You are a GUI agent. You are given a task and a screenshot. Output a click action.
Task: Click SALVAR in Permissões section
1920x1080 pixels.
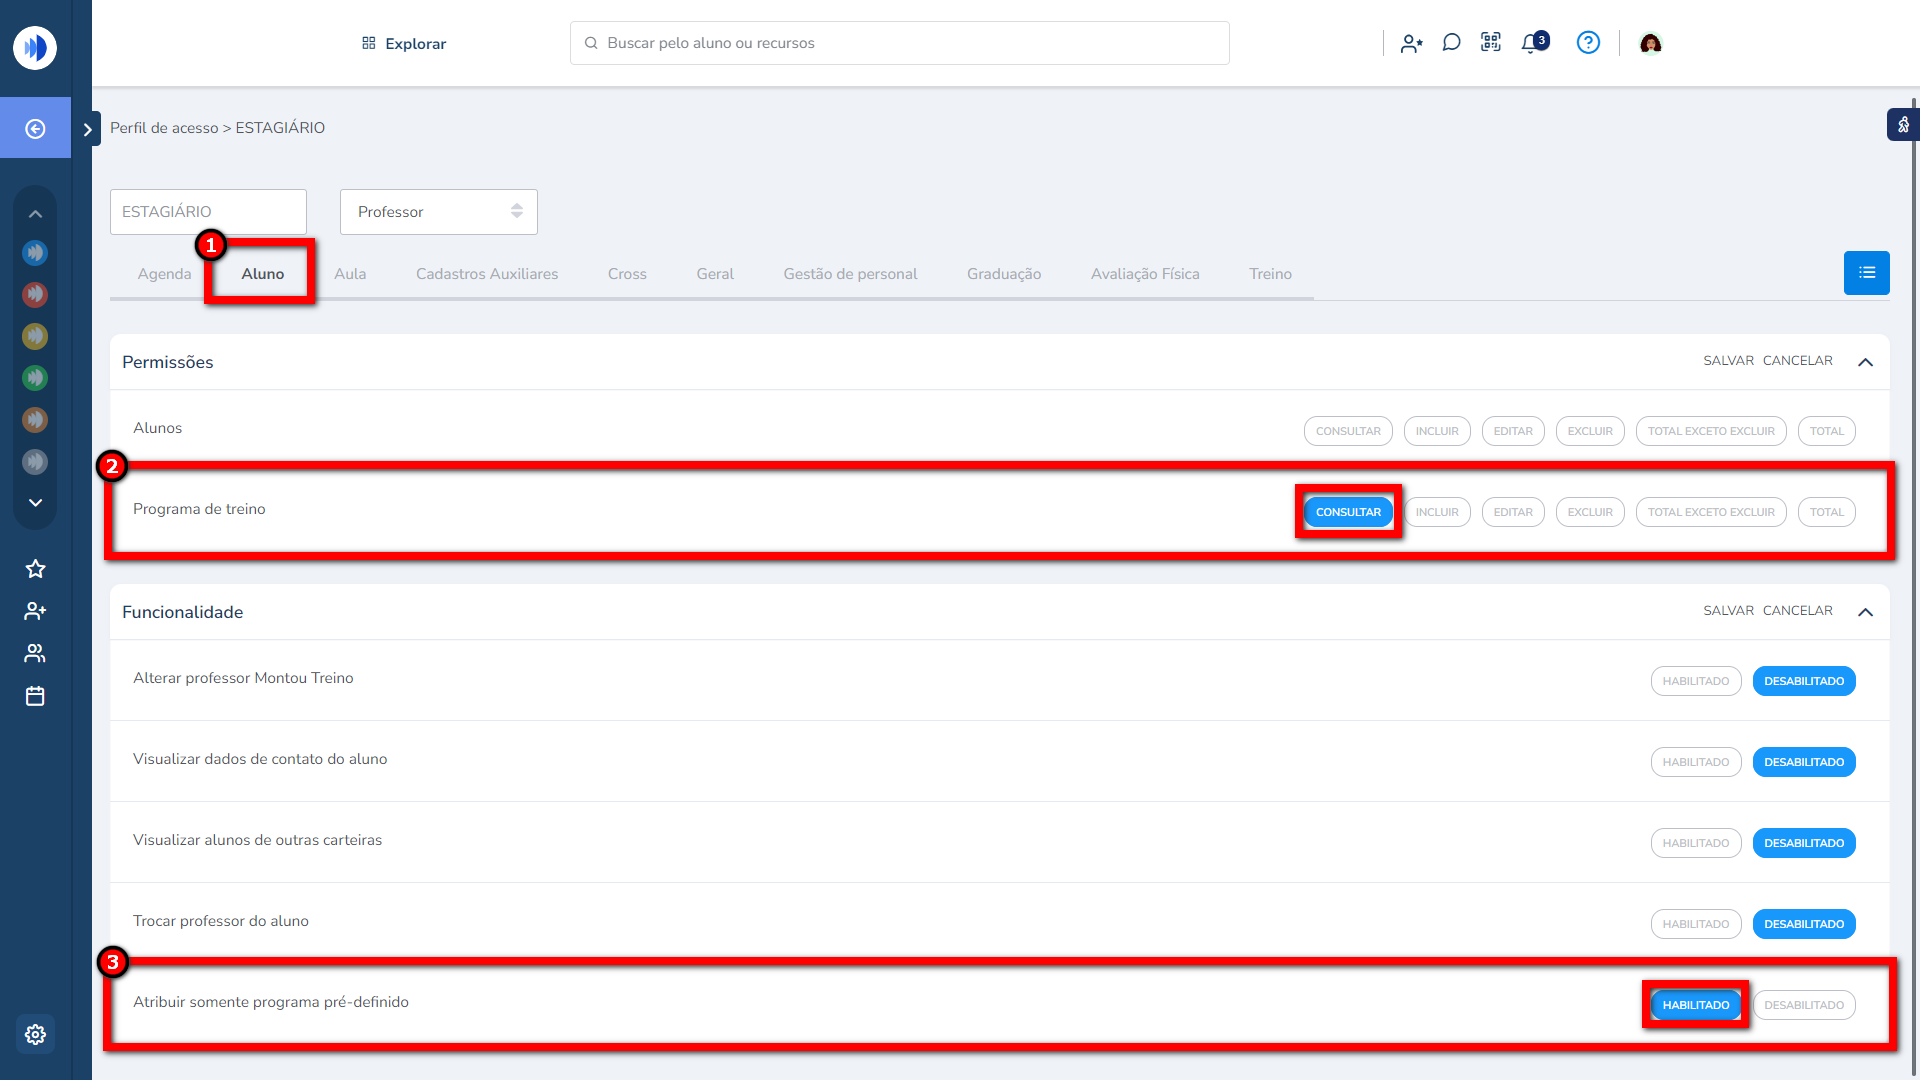click(x=1728, y=361)
